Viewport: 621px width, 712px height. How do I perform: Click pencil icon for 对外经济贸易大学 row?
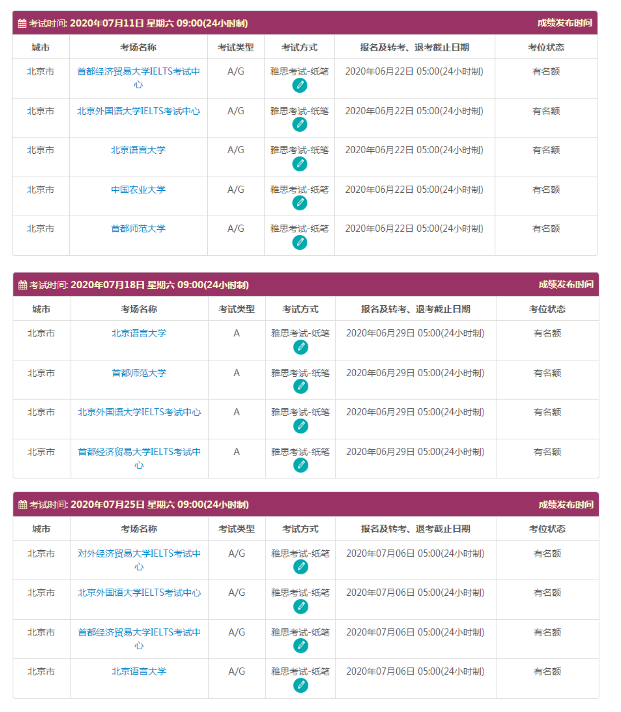[300, 567]
